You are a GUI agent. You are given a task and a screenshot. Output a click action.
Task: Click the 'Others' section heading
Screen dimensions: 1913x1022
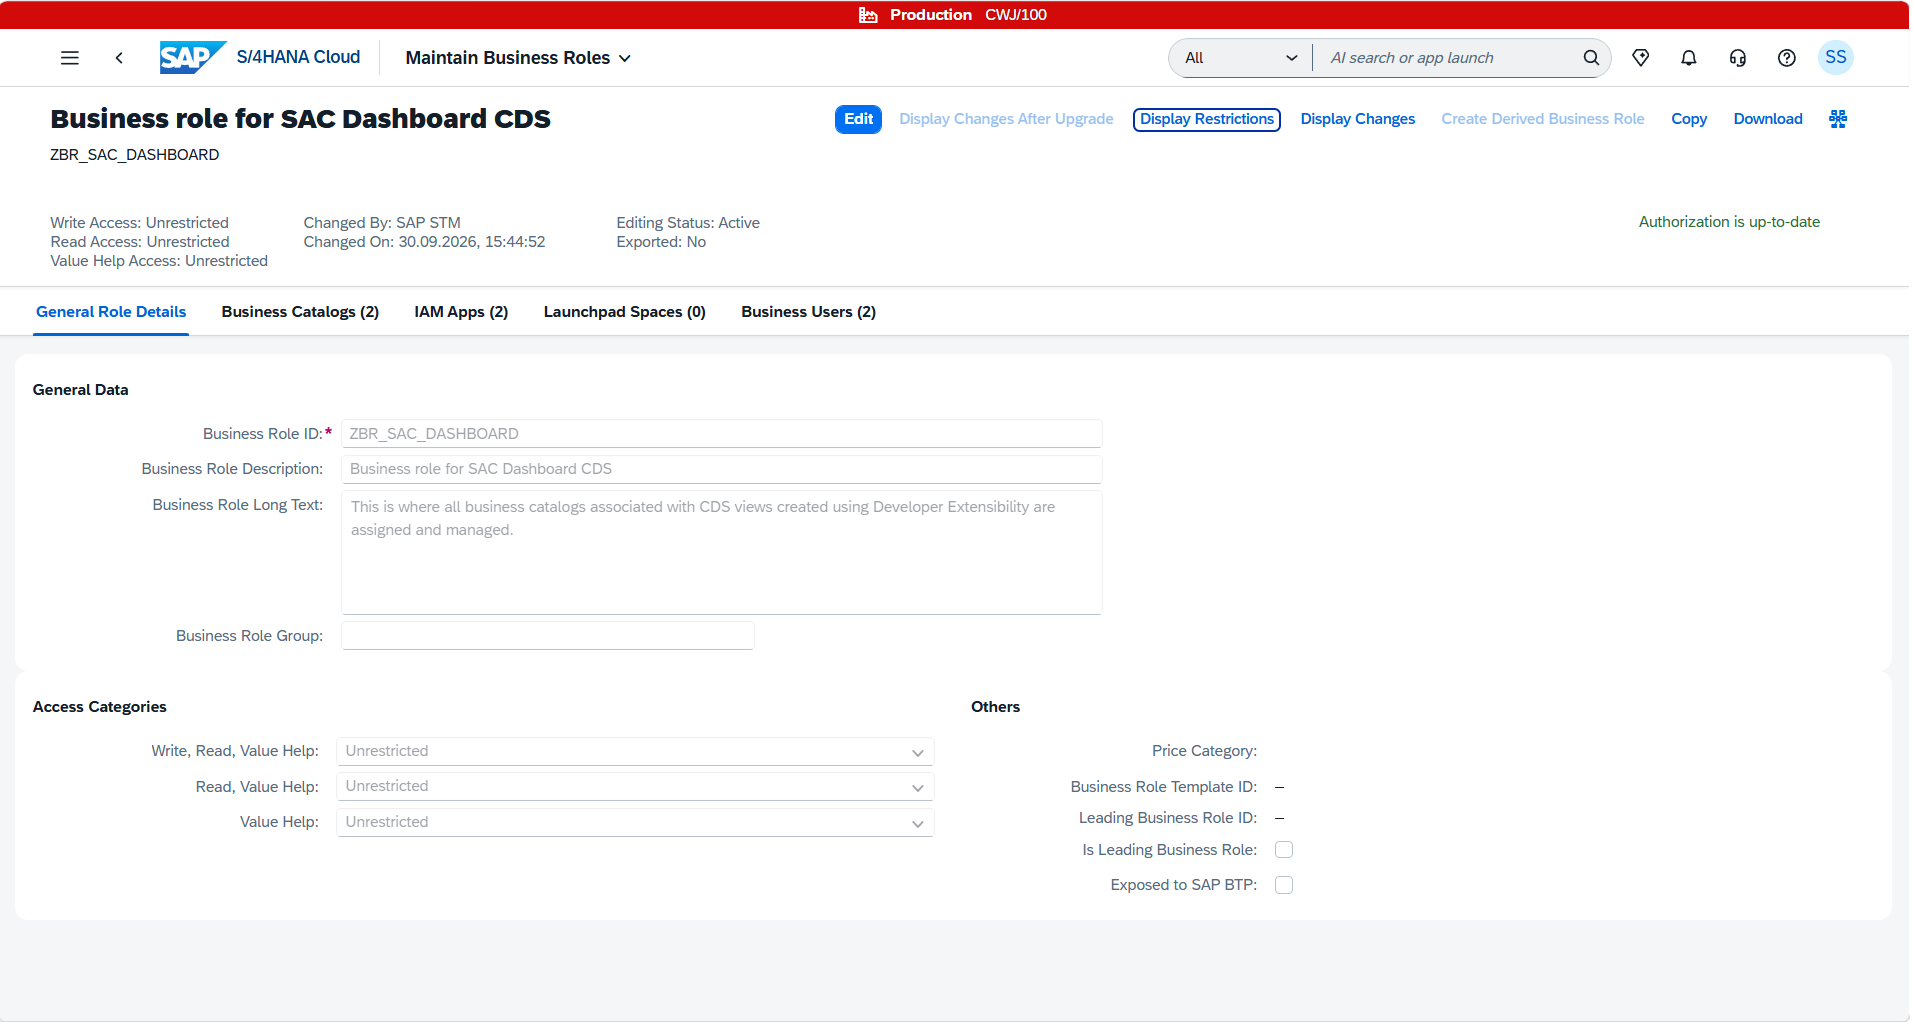click(x=996, y=707)
